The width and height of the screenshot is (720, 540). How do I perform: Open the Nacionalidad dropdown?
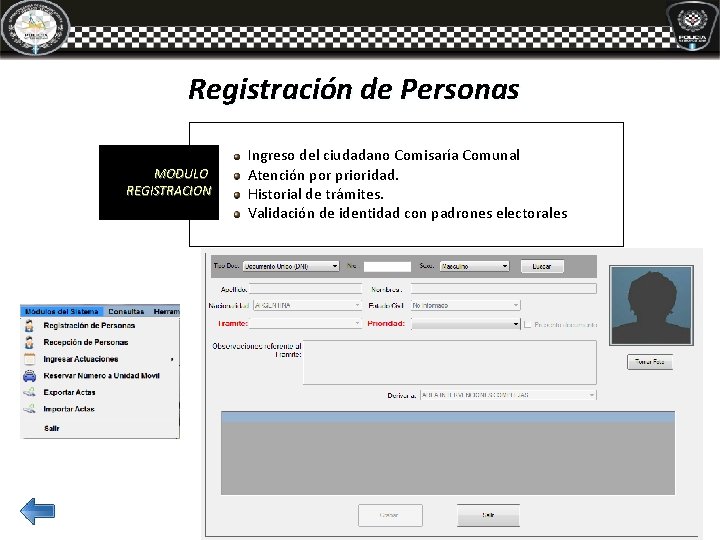307,305
